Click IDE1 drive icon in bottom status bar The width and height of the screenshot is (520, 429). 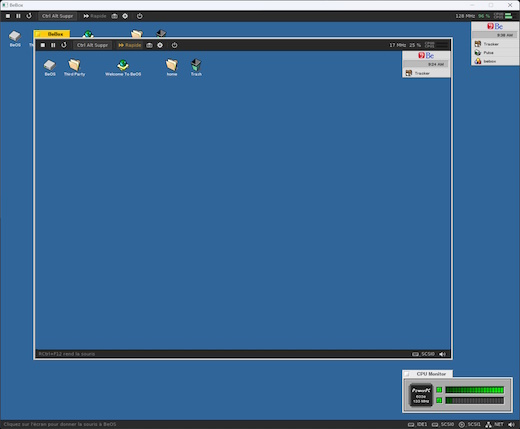point(411,424)
